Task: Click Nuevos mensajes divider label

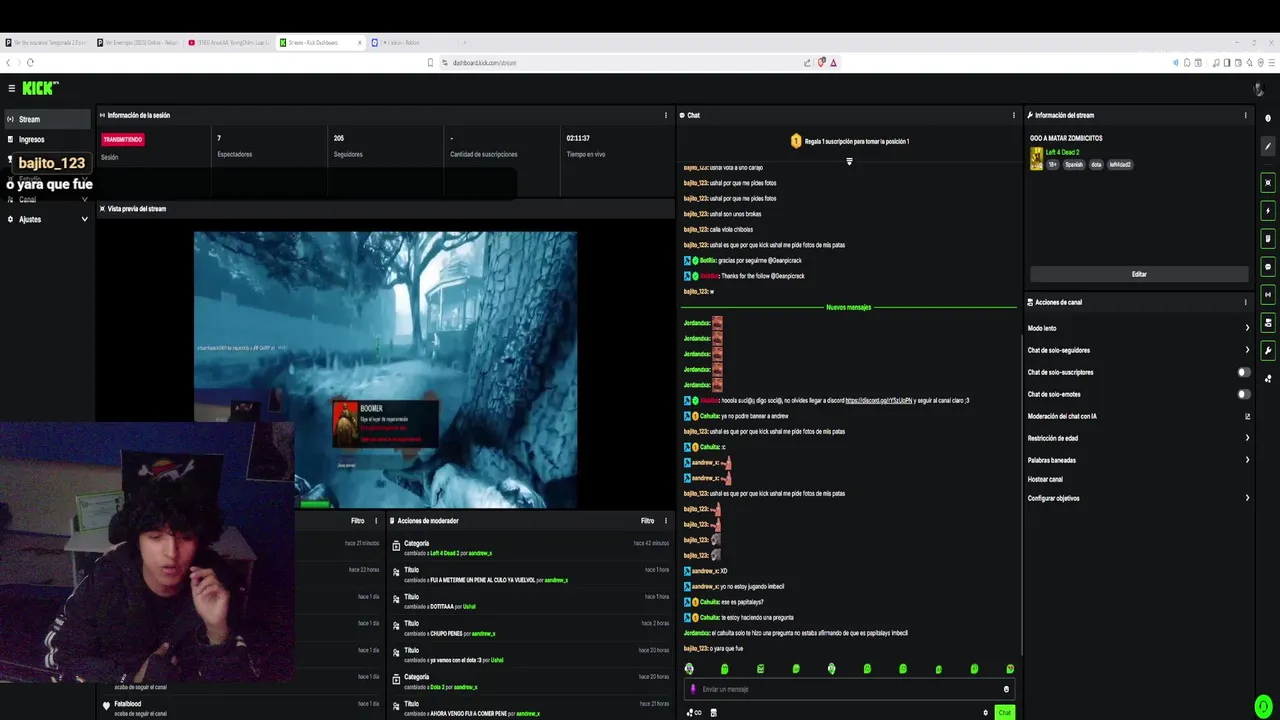Action: tap(848, 307)
